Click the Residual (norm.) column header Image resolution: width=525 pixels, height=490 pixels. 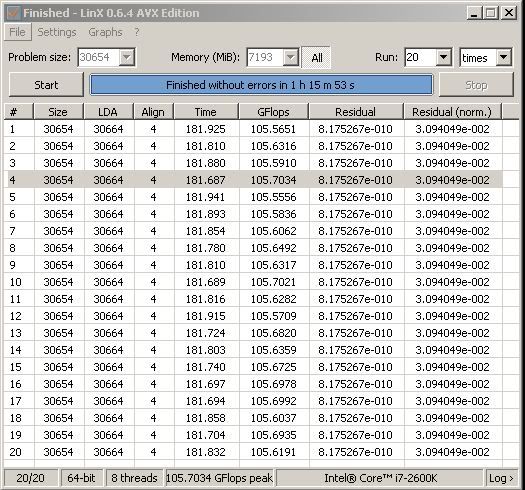click(452, 112)
